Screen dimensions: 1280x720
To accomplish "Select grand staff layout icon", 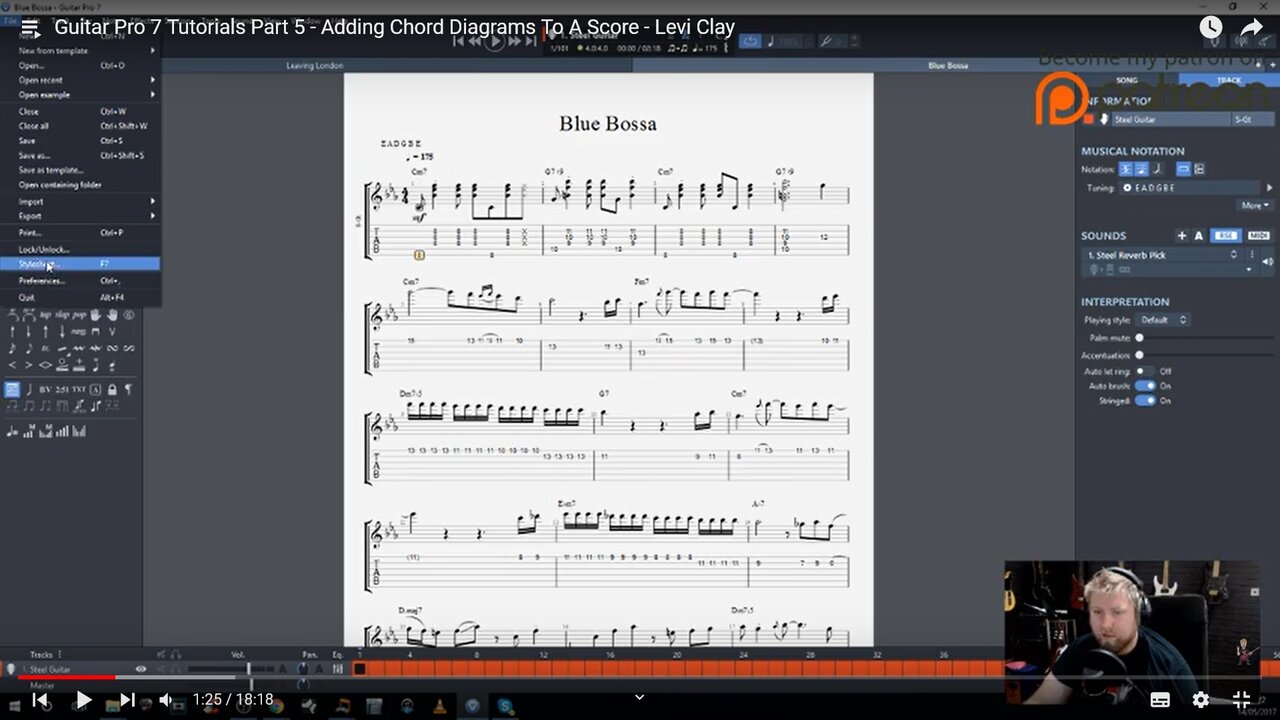I will point(1199,169).
